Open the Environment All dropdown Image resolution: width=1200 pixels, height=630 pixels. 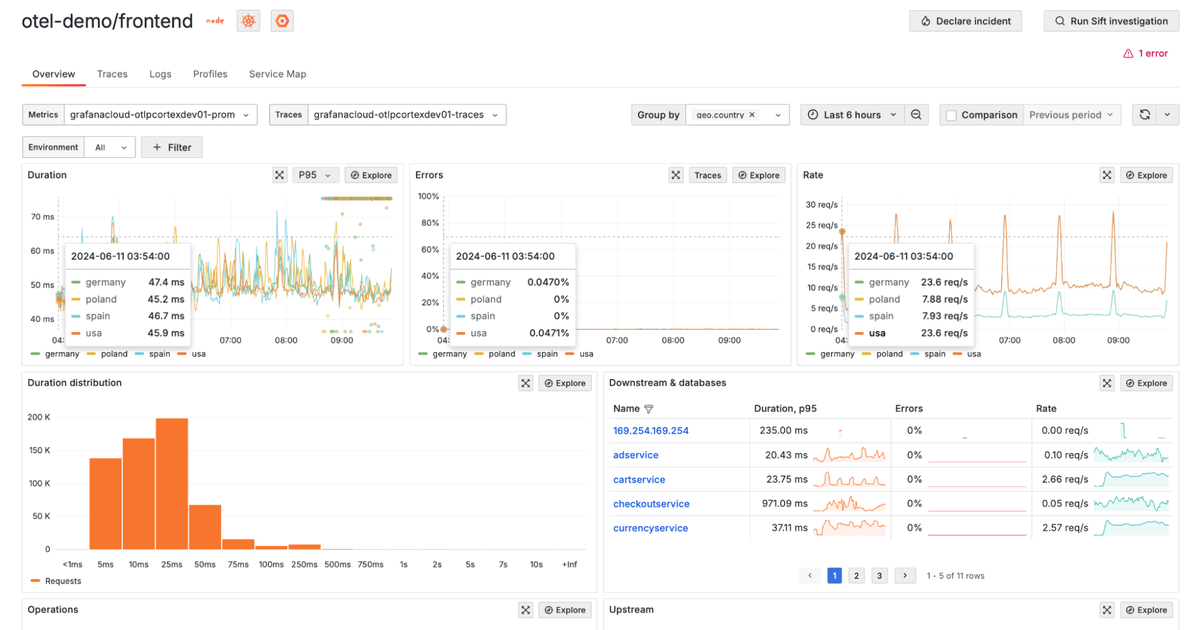[x=109, y=147]
